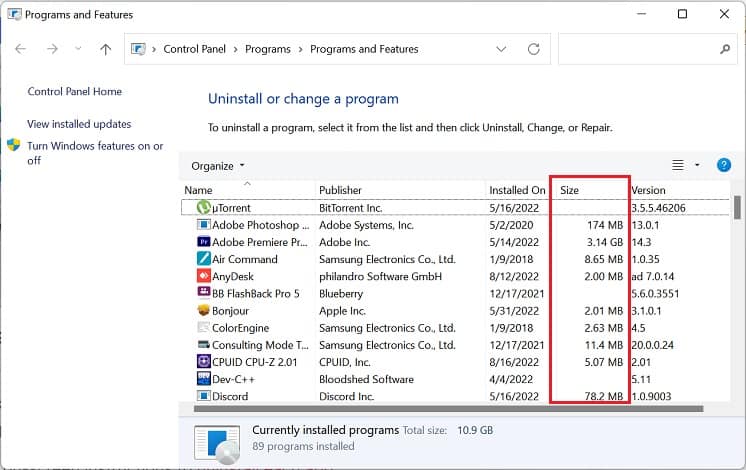This screenshot has width=746, height=470.
Task: Click the Bloodshed Software publisher cell
Action: [366, 379]
